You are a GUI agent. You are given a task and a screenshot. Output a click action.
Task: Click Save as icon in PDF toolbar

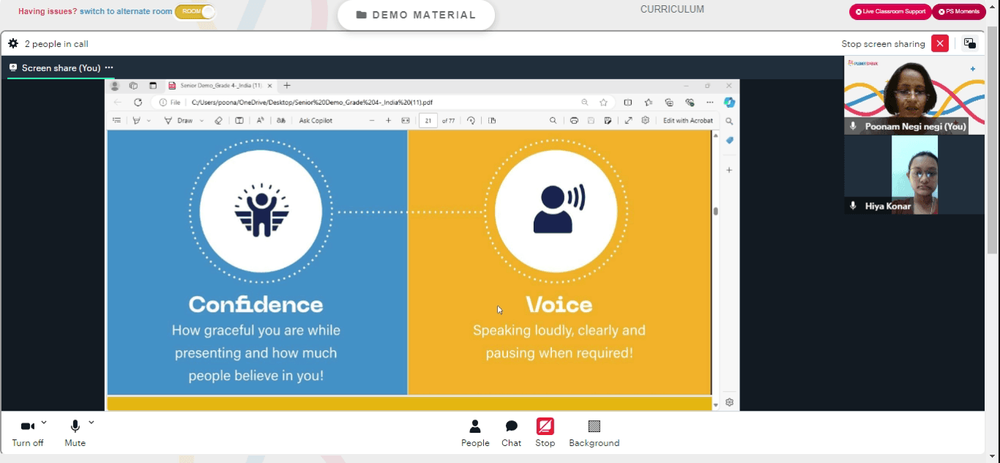click(x=608, y=120)
